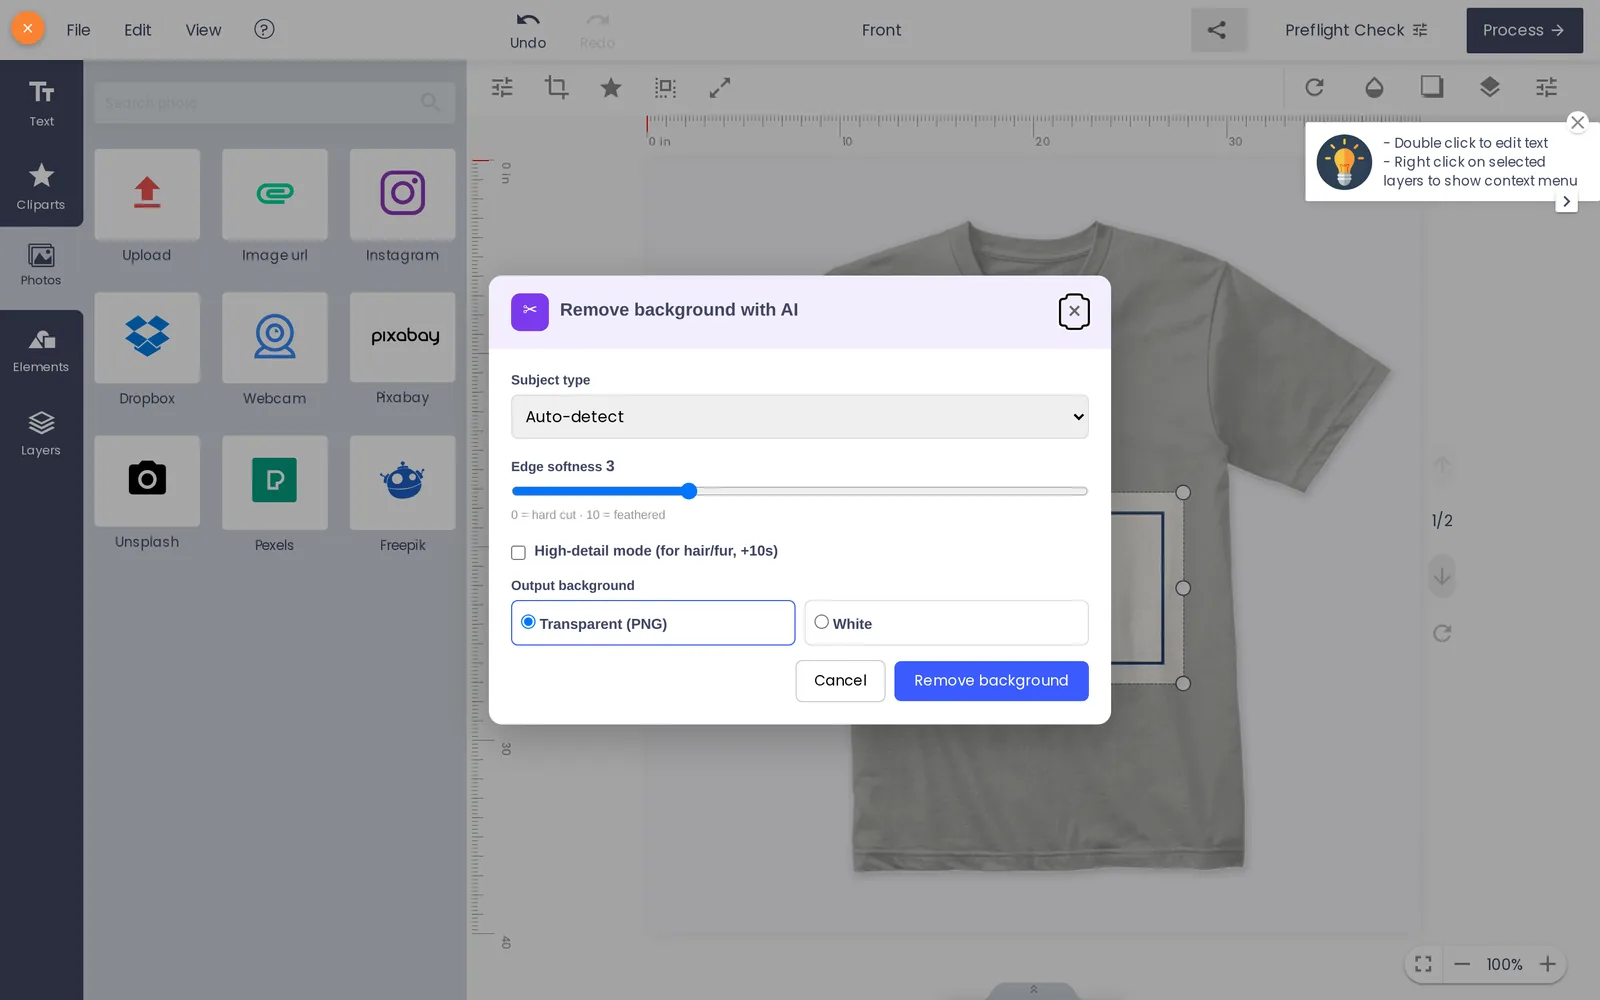Viewport: 1600px width, 1000px height.
Task: Expand the tips panel chevron arrow
Action: click(x=1567, y=202)
